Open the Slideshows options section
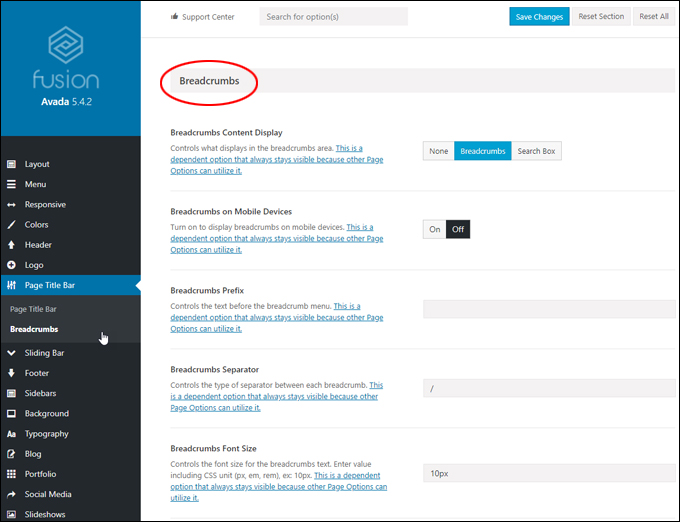Image resolution: width=680 pixels, height=522 pixels. click(70, 514)
